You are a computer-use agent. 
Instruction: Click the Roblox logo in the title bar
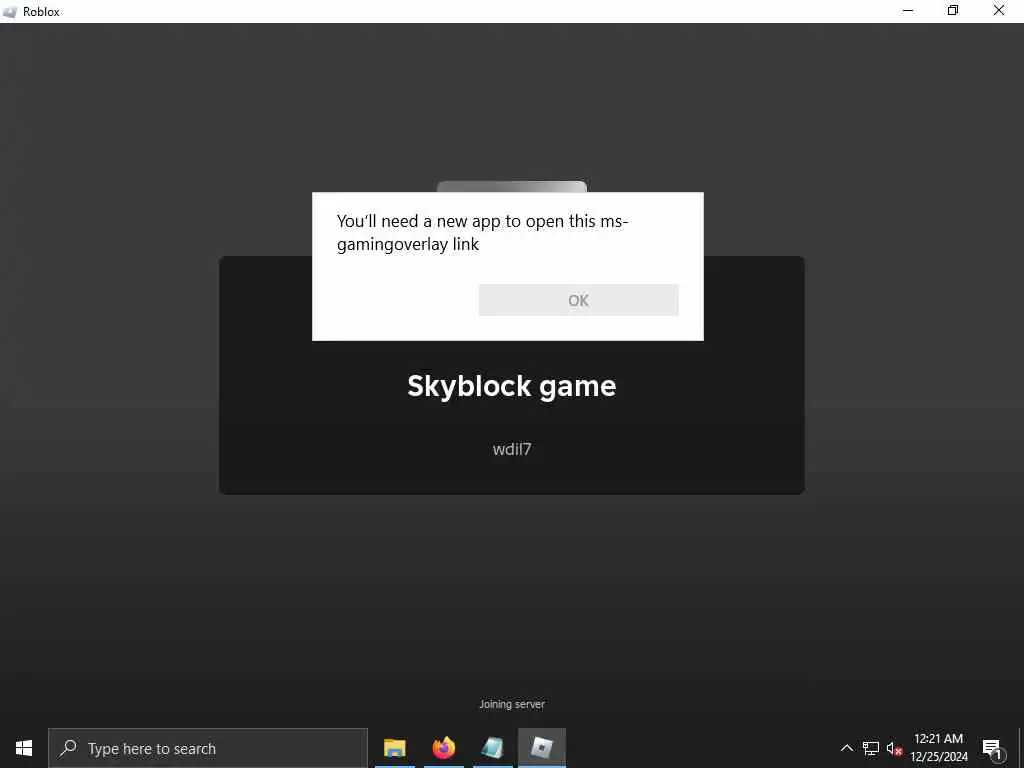point(9,11)
